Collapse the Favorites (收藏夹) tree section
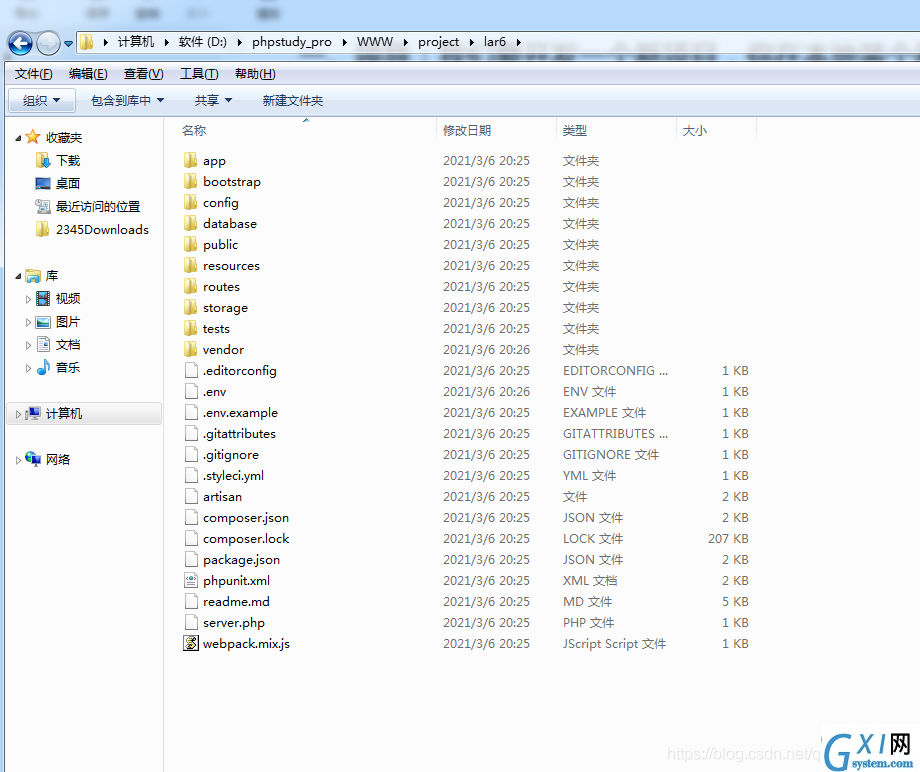 tap(18, 138)
